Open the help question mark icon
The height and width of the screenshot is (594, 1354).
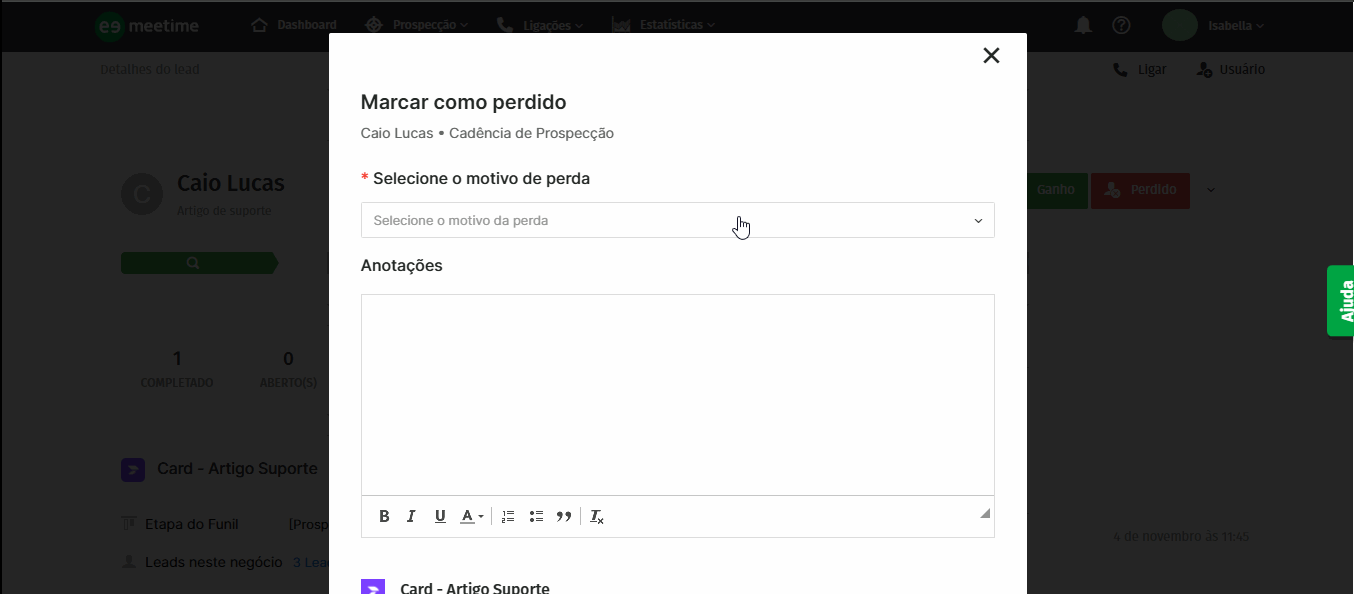(1121, 25)
